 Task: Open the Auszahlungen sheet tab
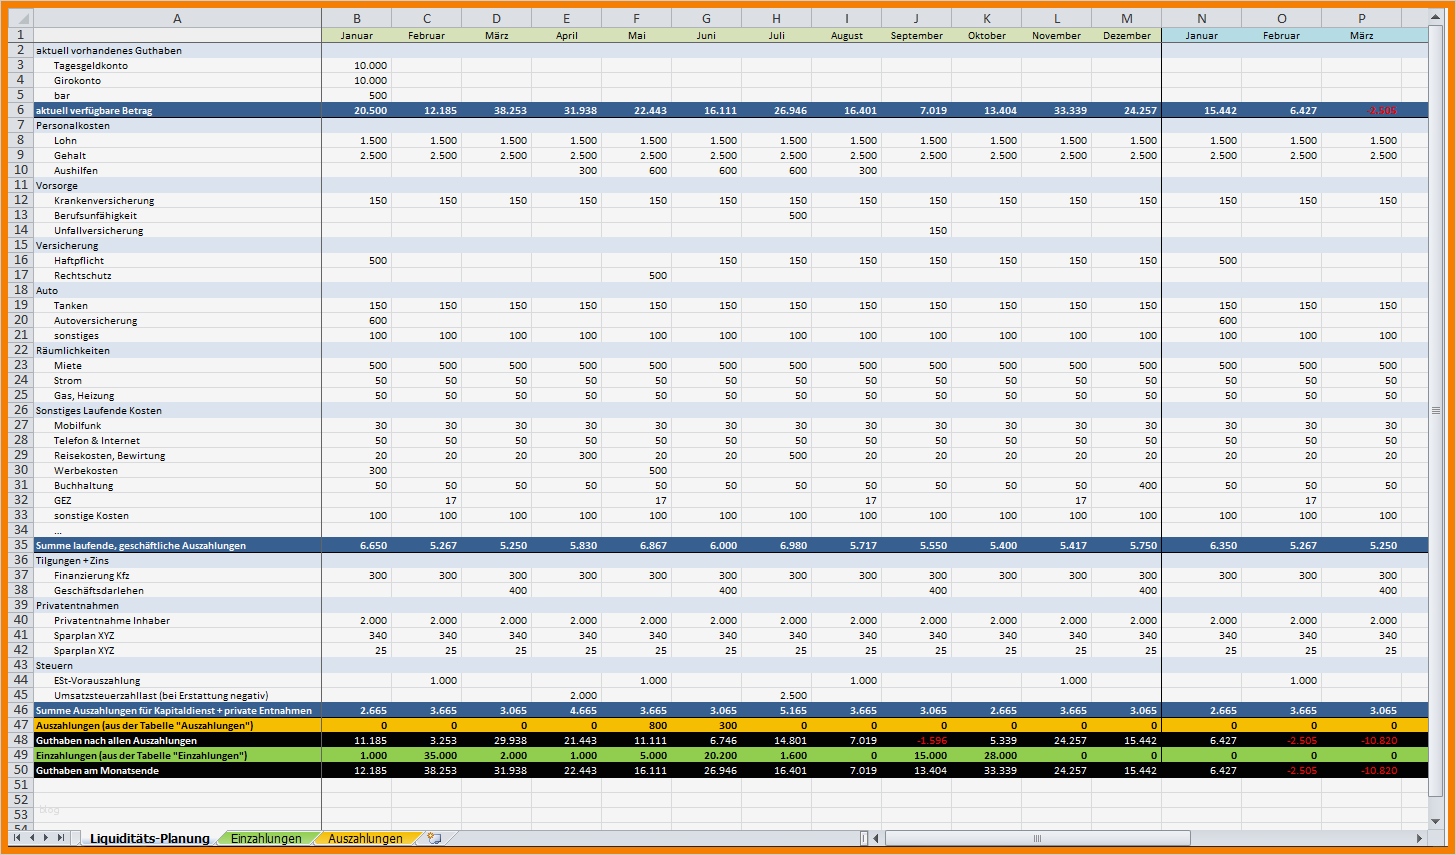pos(366,839)
